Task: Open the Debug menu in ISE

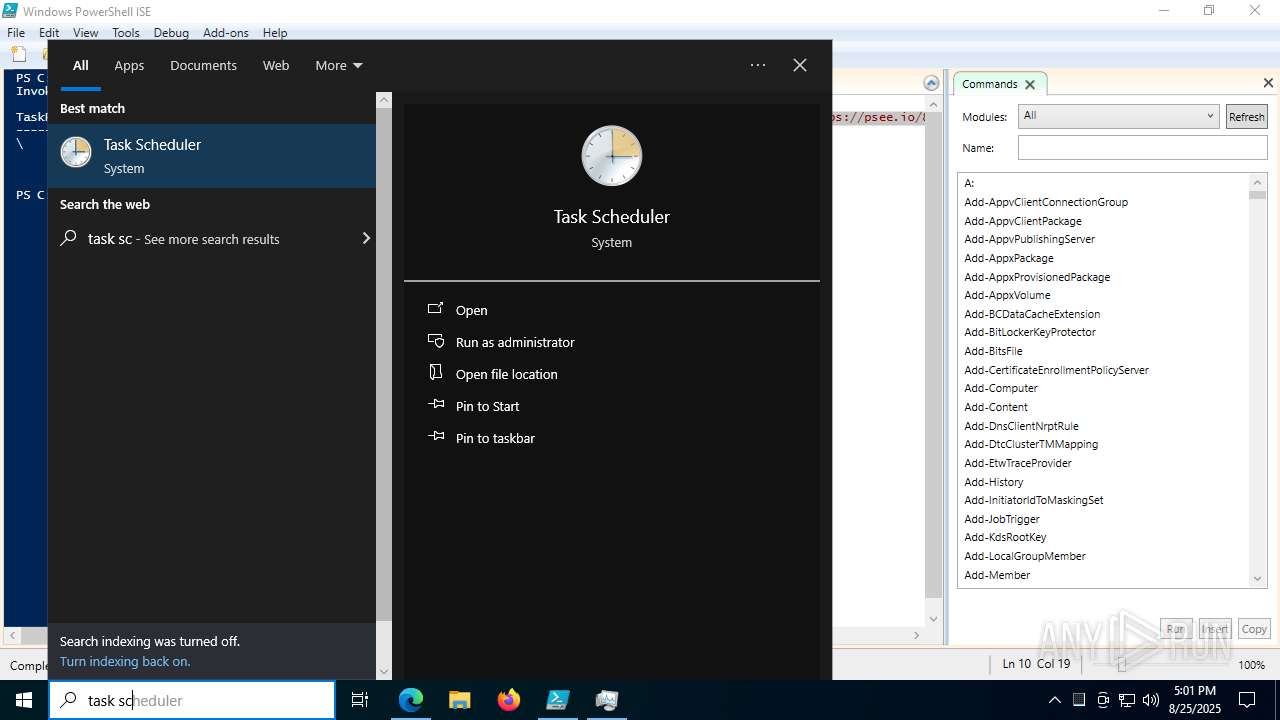Action: (171, 32)
